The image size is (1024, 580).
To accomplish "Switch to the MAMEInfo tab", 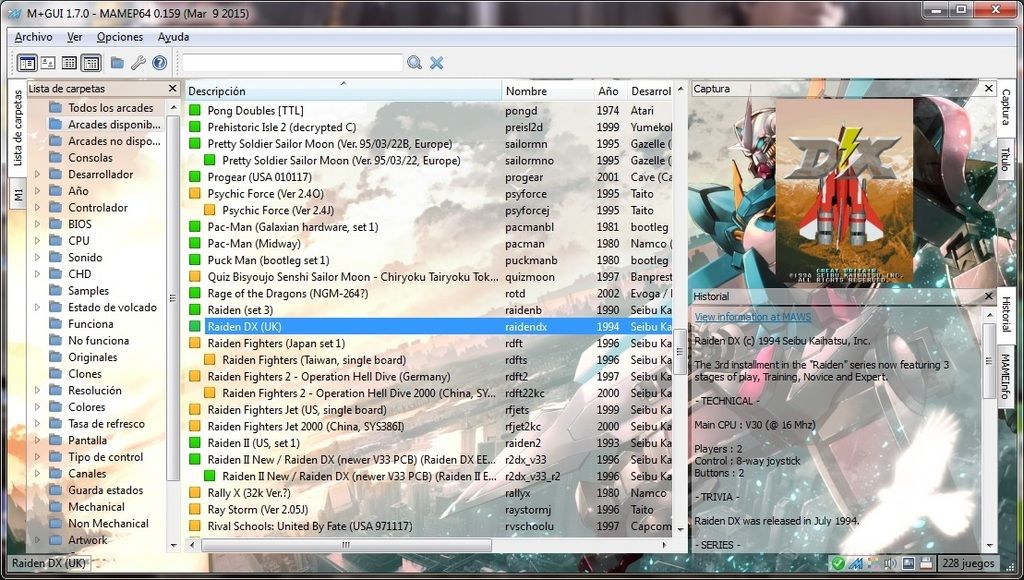I will (x=1006, y=377).
